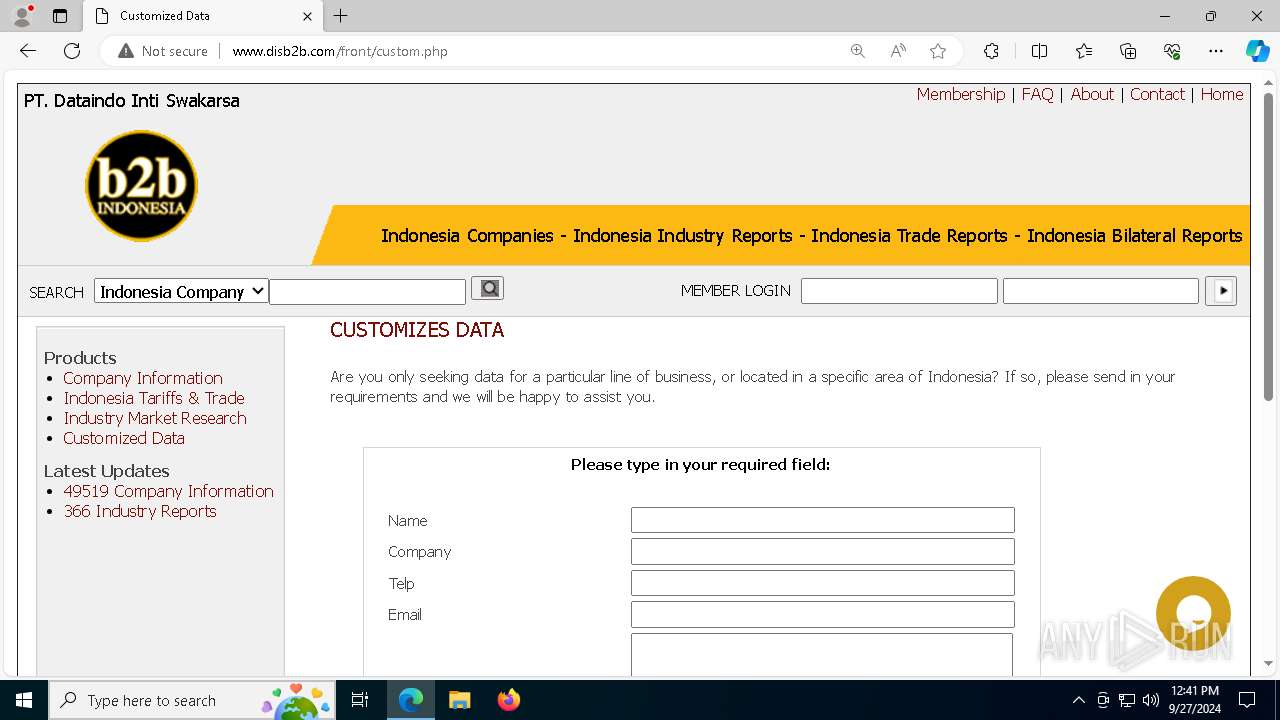Open the Membership link
The width and height of the screenshot is (1280, 720).
coord(961,94)
